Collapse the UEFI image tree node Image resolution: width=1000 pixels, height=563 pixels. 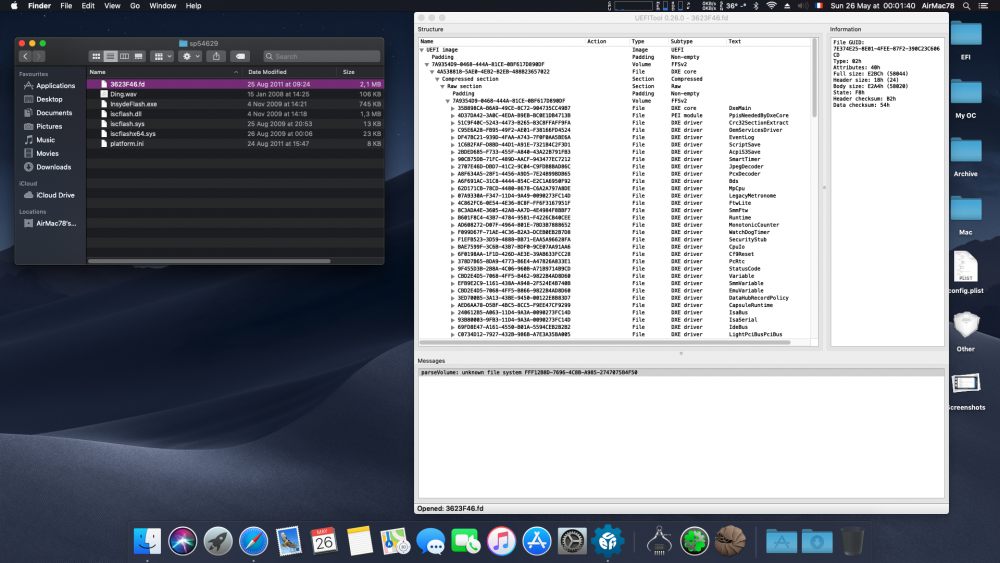(422, 50)
